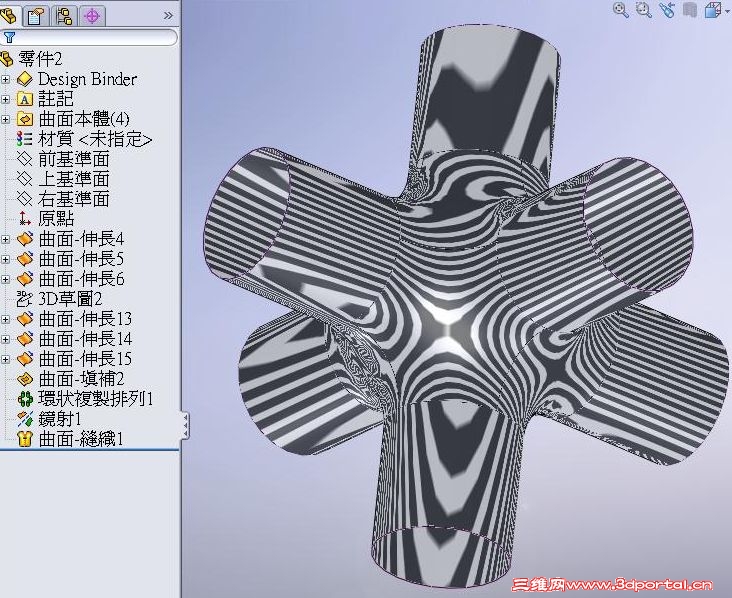
Task: Click the 曲面-伸長13 surface extrude icon
Action: [25, 319]
